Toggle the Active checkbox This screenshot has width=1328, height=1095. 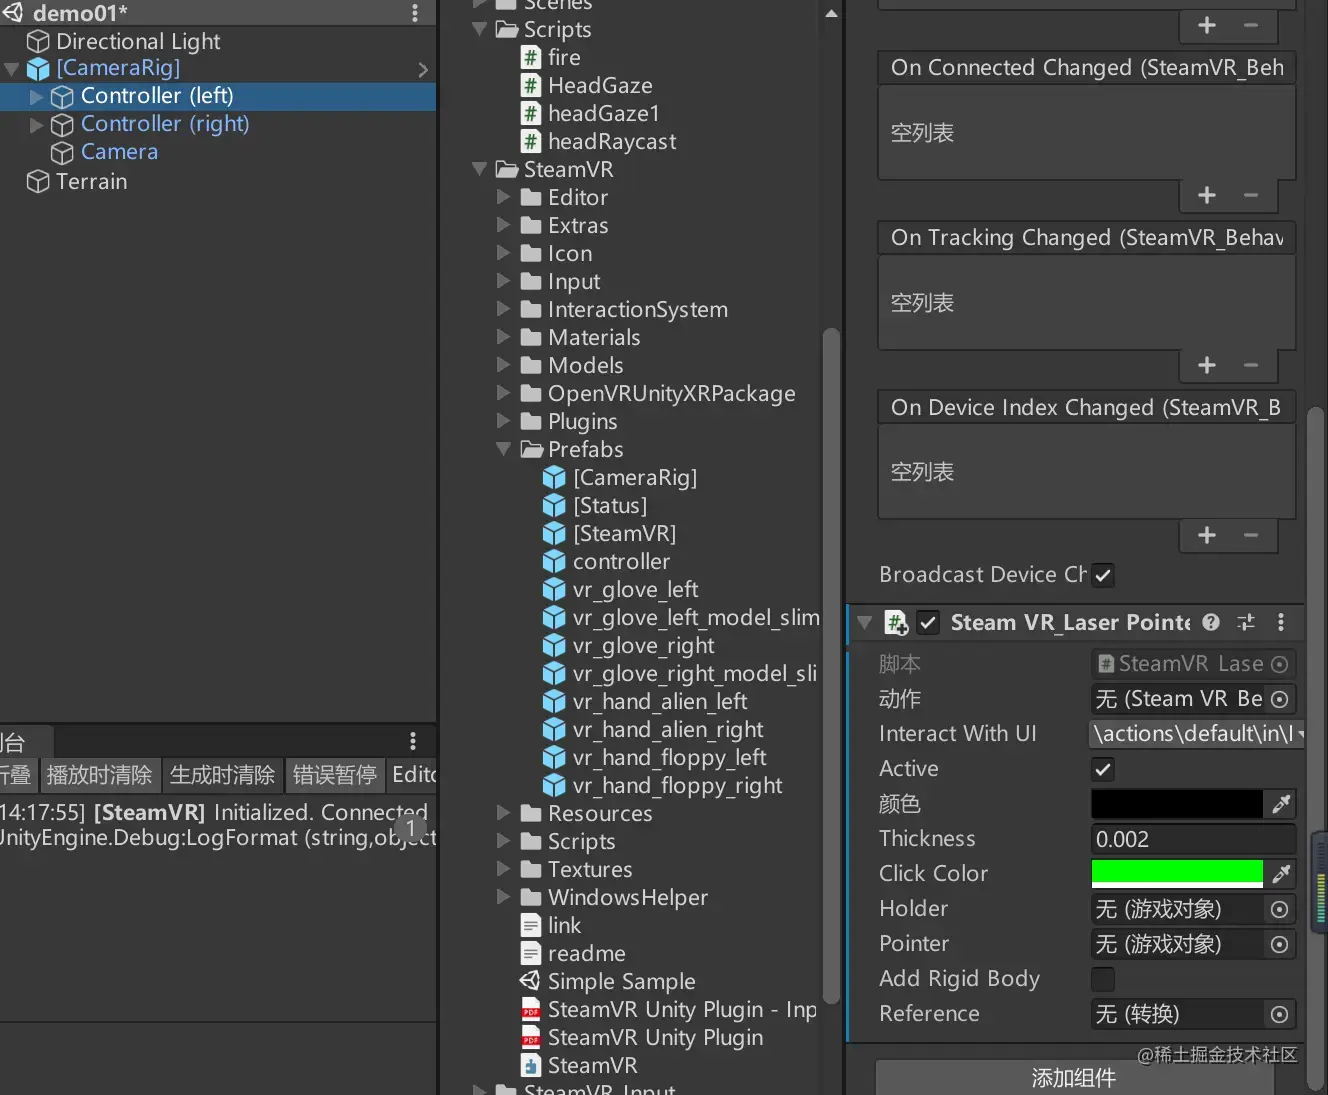(x=1103, y=770)
